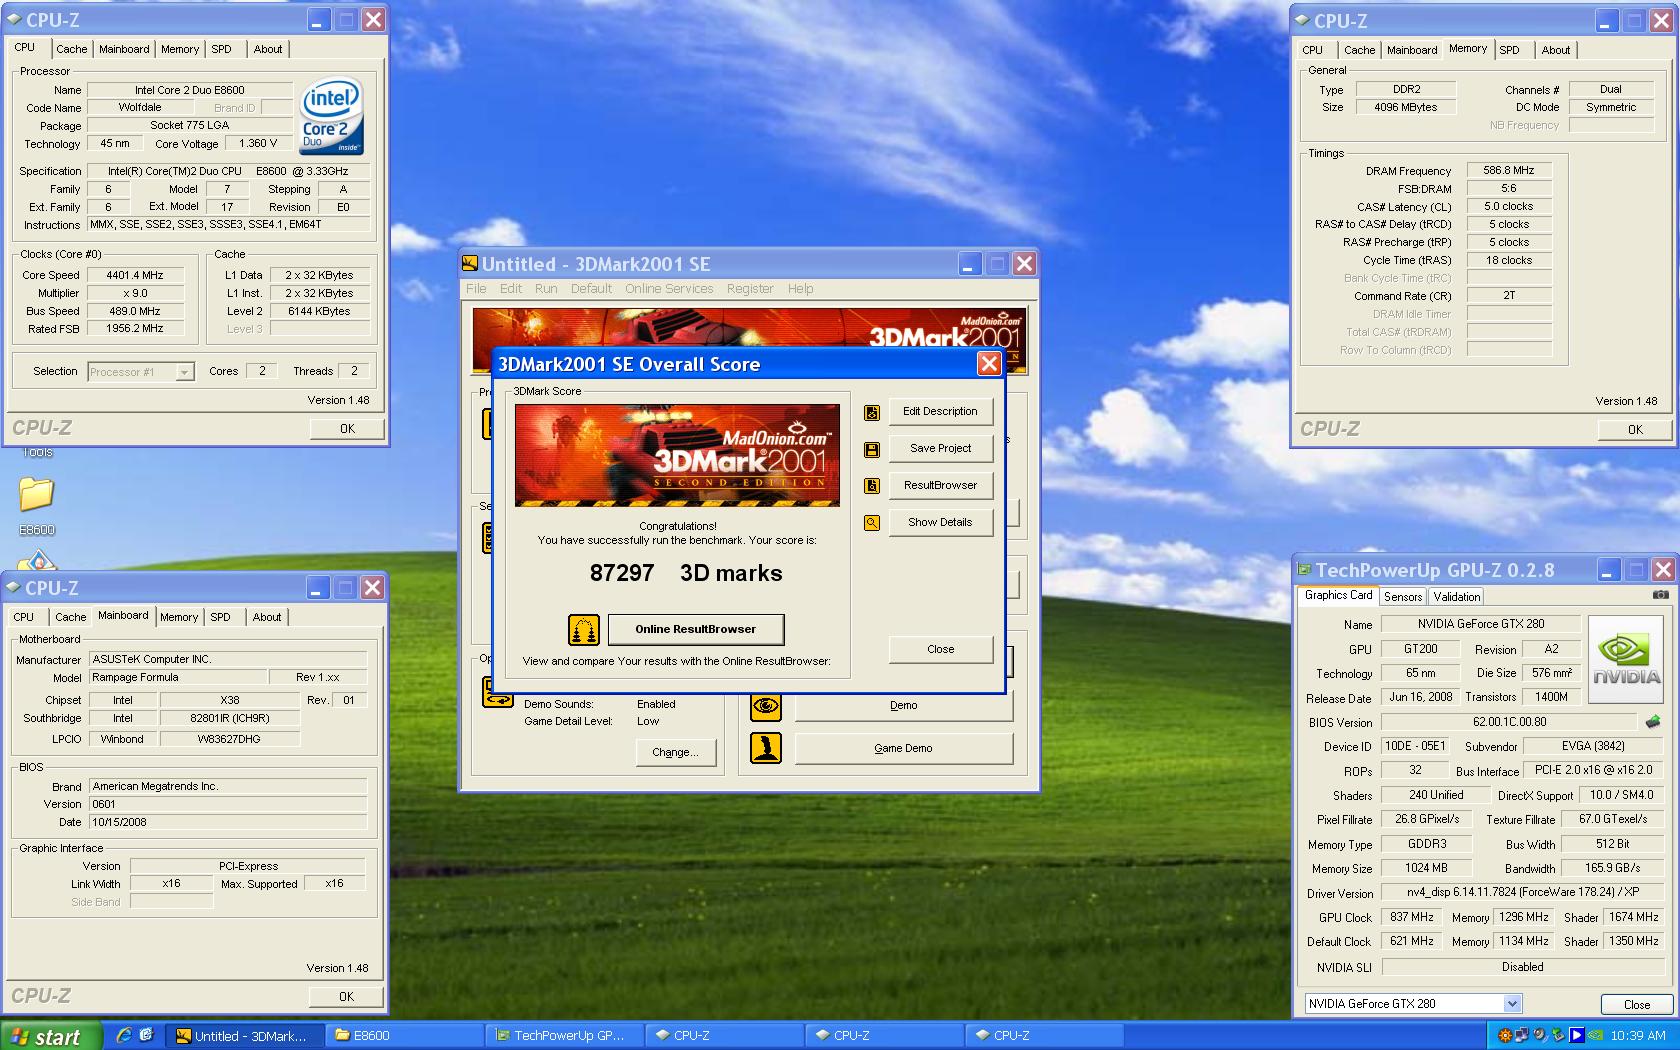The height and width of the screenshot is (1050, 1680).
Task: Switch to SPD tab in top-left CPU-Z
Action: tap(222, 49)
